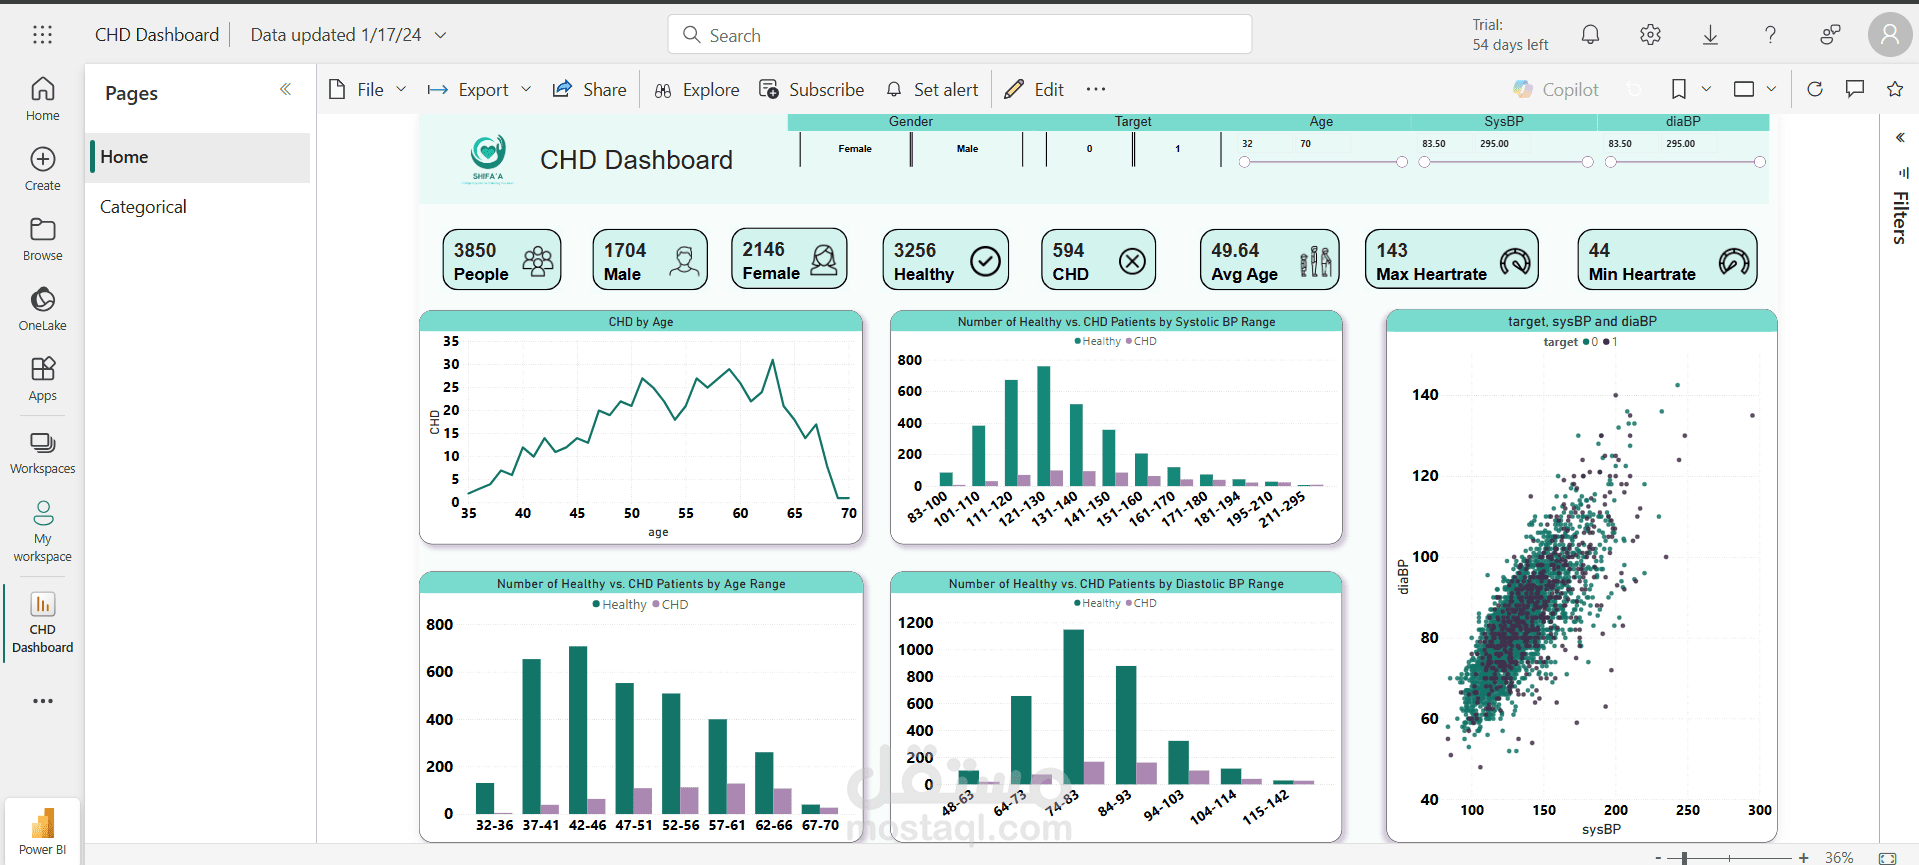Click the SysBP slider right handle
Image resolution: width=1919 pixels, height=865 pixels.
pos(1588,162)
